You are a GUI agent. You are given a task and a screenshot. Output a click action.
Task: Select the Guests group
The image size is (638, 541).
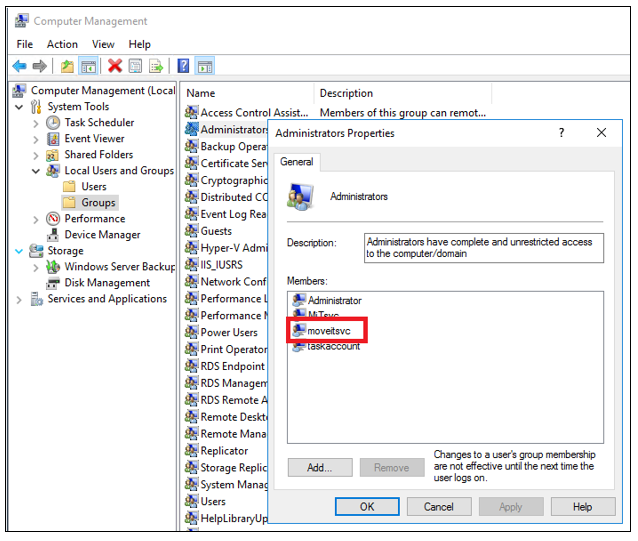coord(208,231)
